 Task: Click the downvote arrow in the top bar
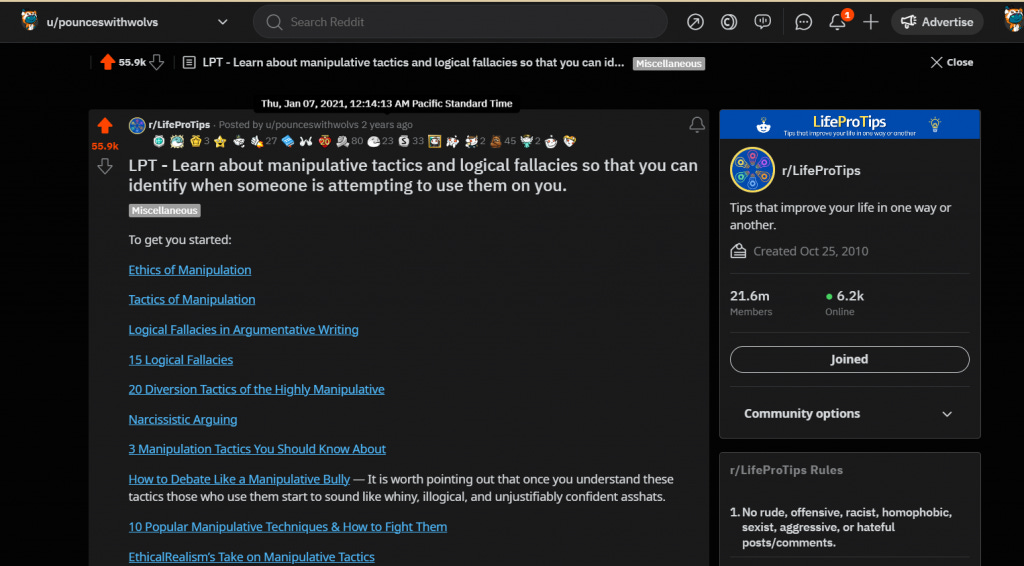click(x=157, y=62)
